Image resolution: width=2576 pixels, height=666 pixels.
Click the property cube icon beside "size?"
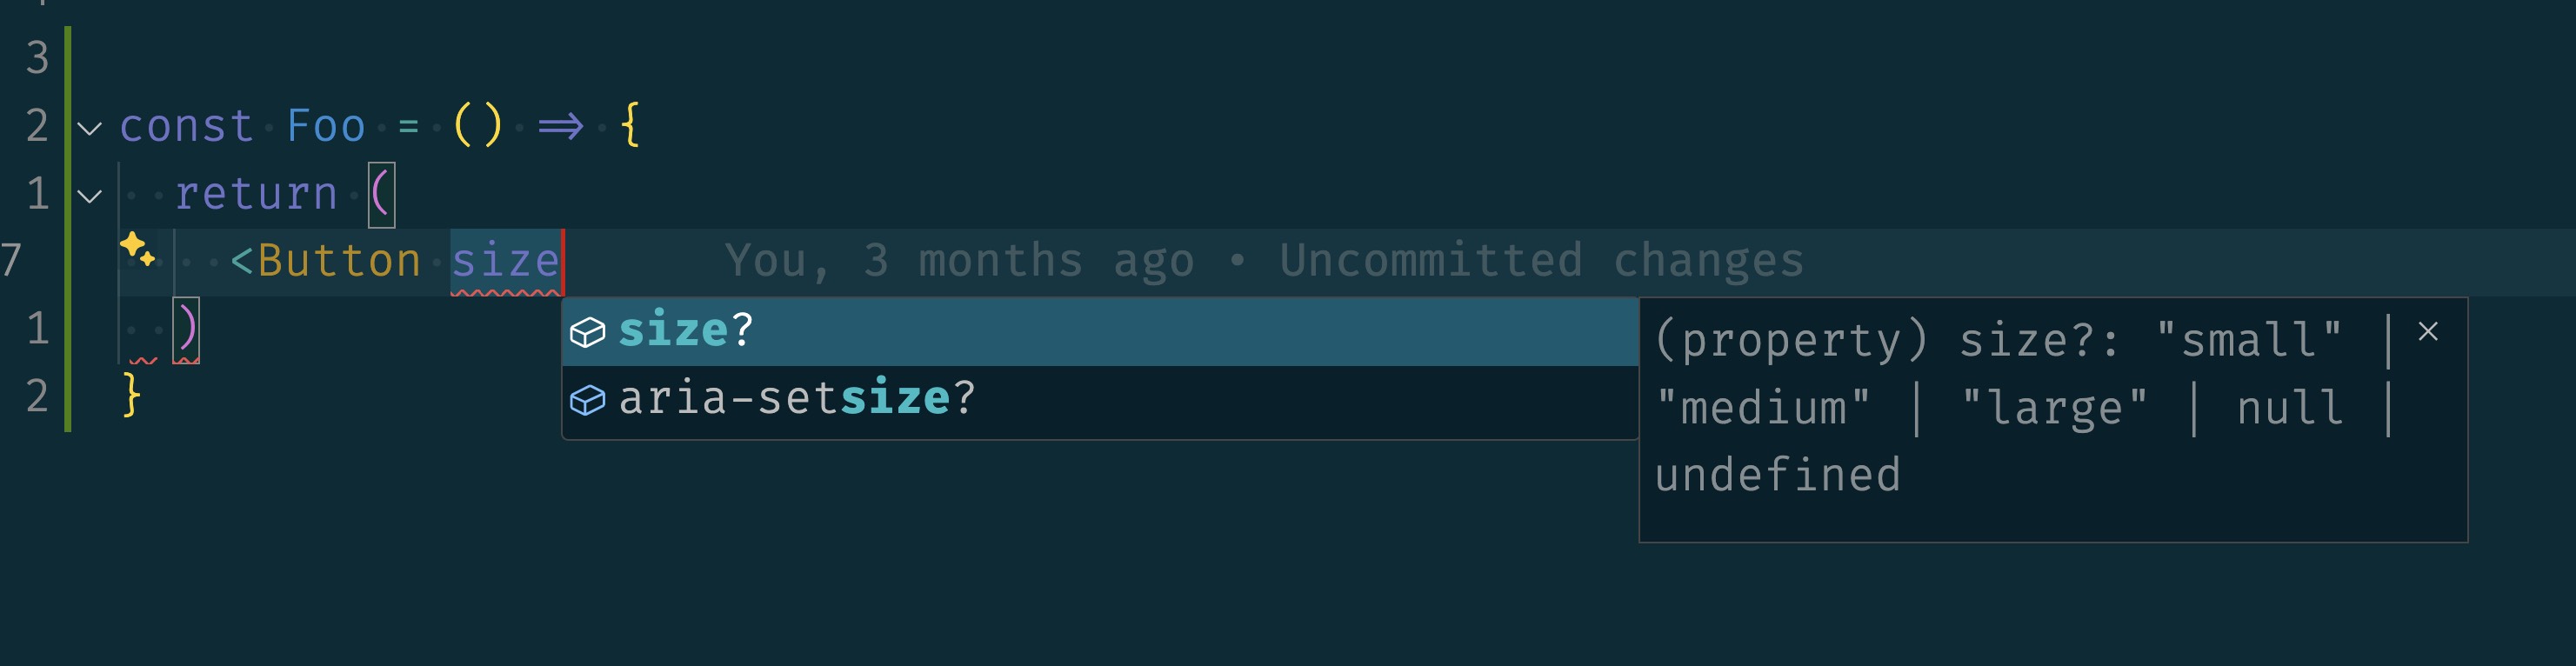point(587,332)
